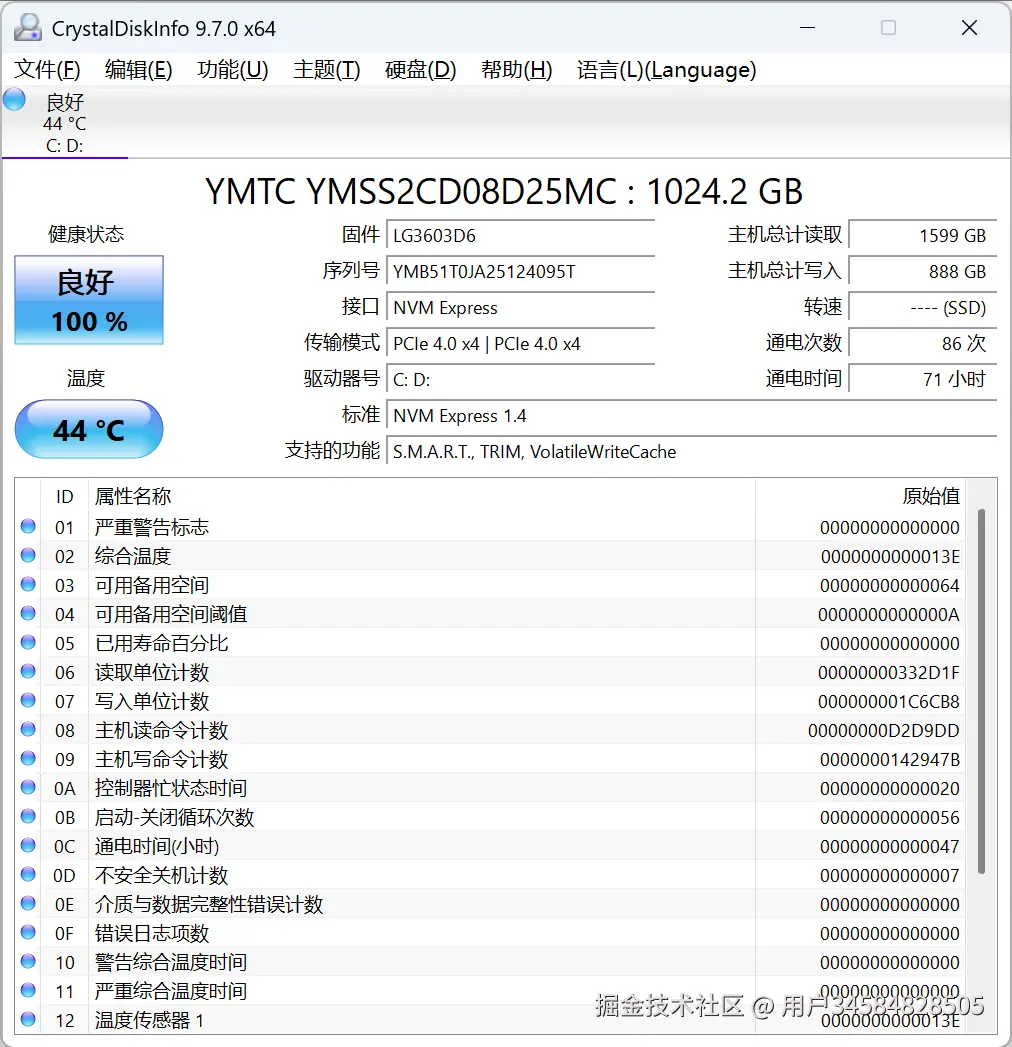
Task: Click status orb for attribute 0F 错误日志项数
Action: [x=28, y=932]
